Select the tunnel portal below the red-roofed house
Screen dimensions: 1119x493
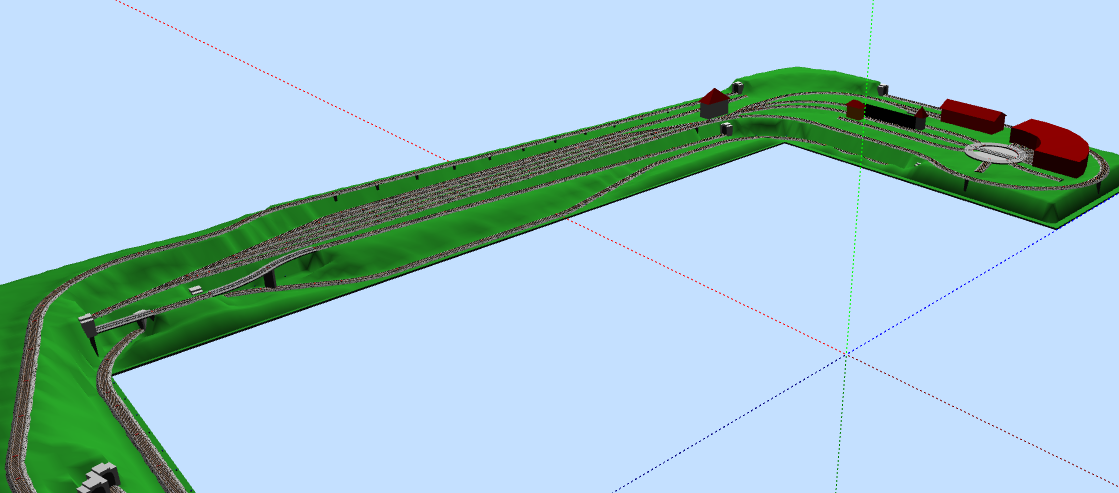tap(726, 128)
